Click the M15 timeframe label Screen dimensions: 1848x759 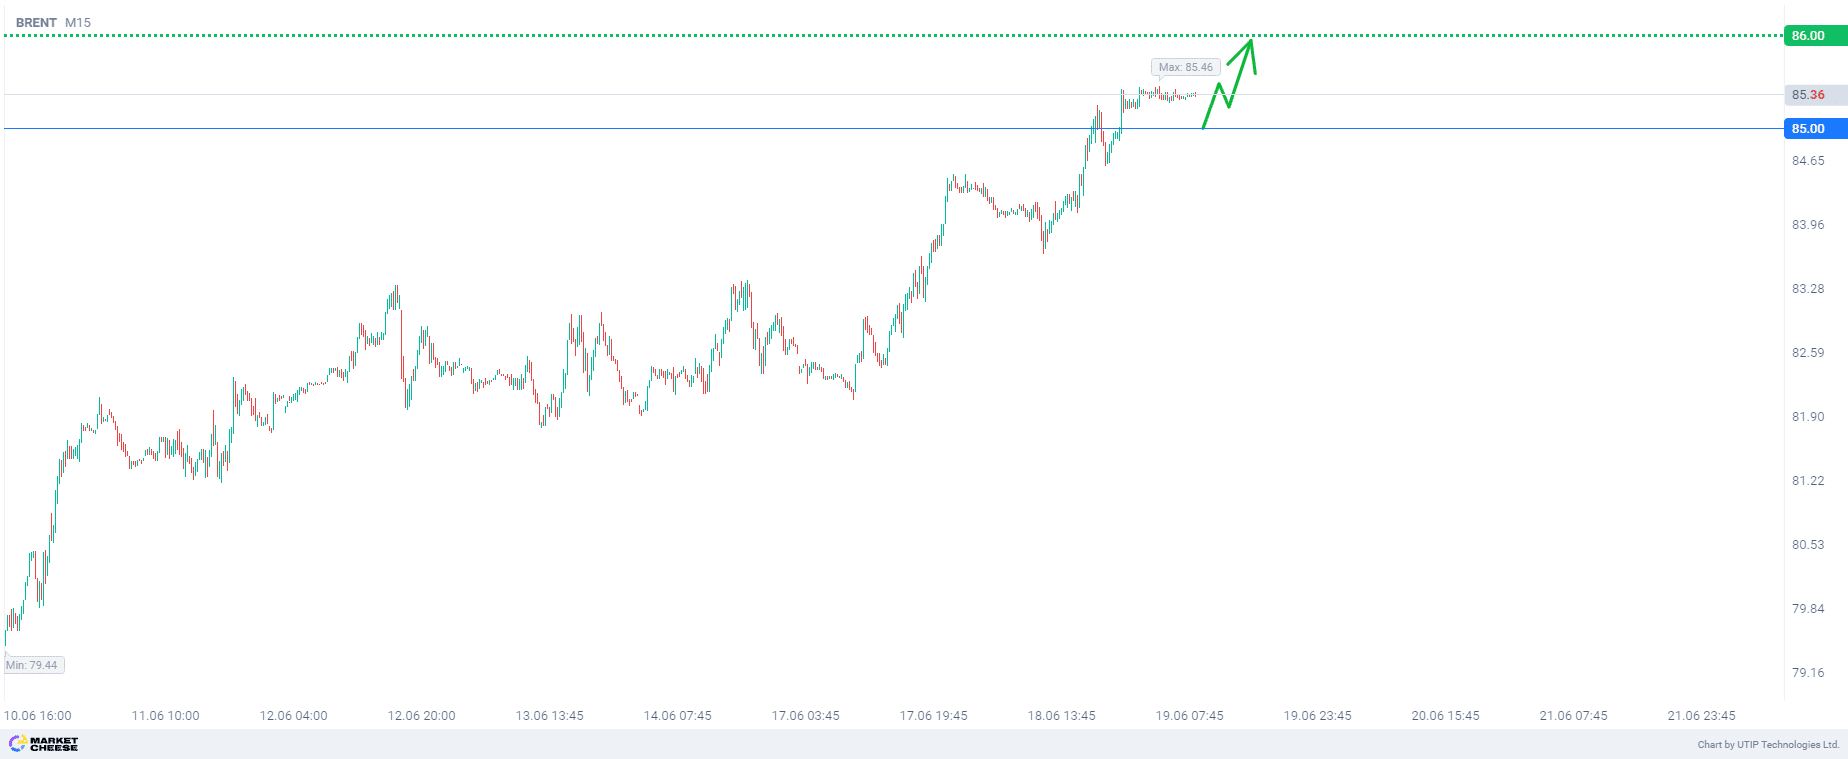(78, 22)
